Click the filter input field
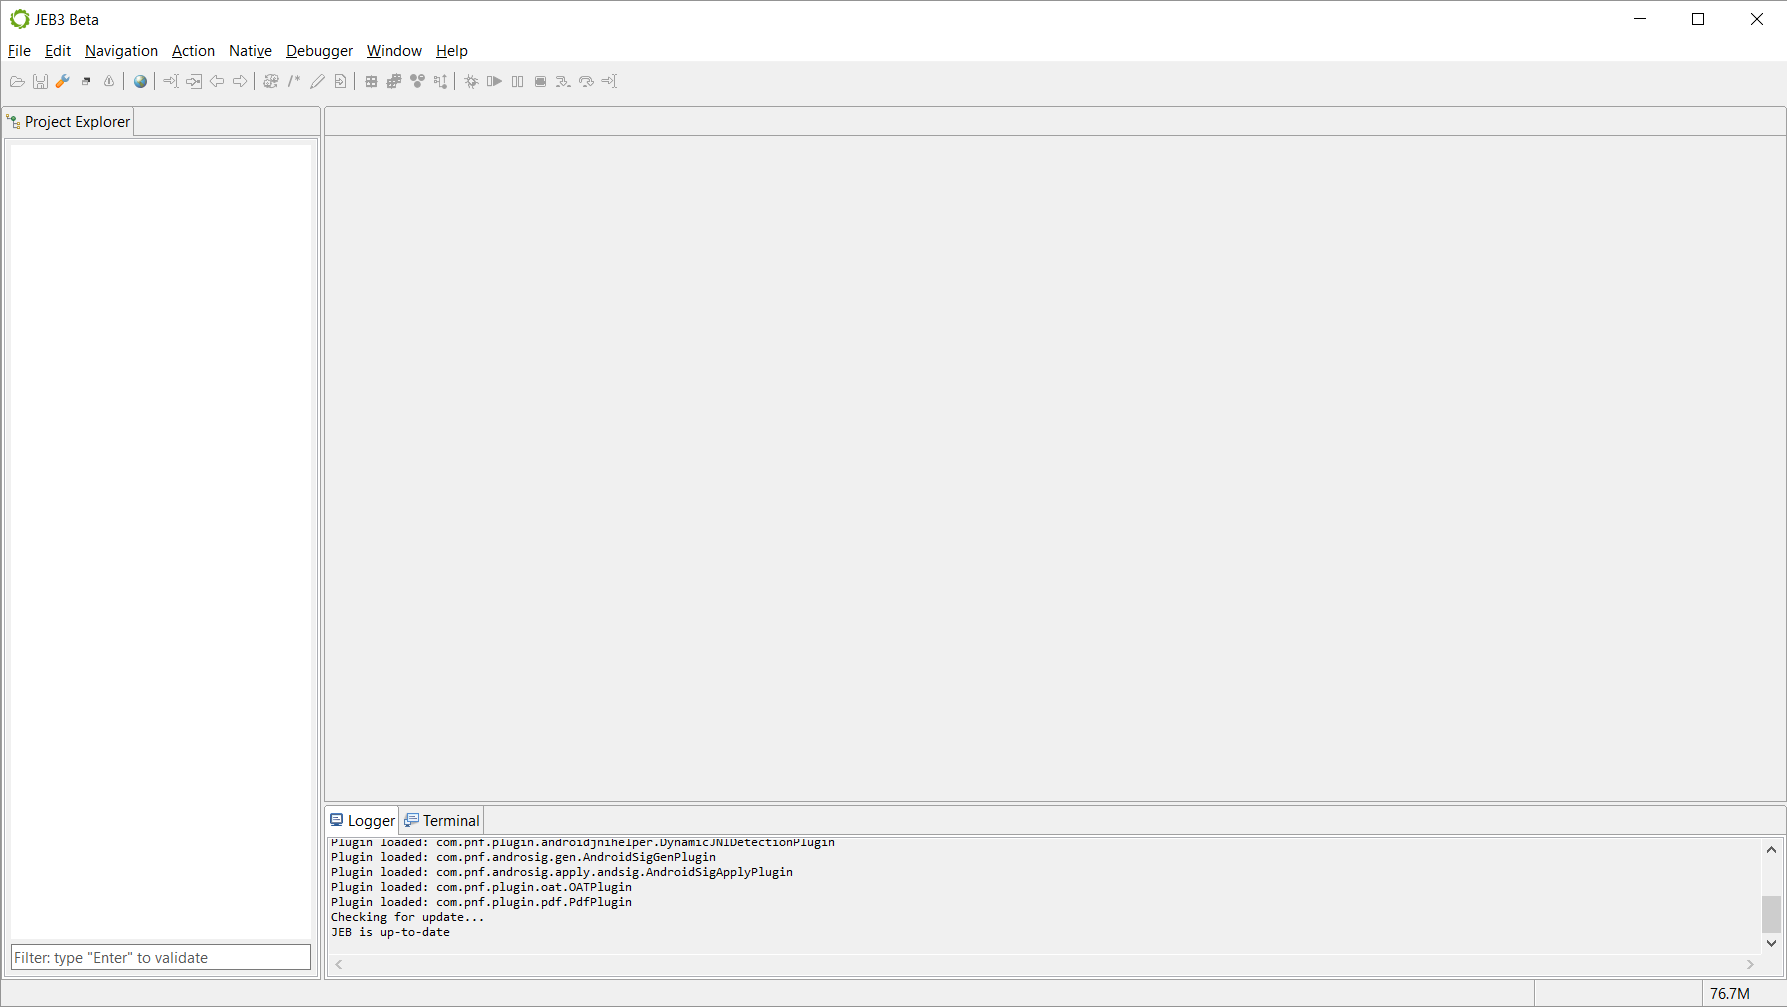Screen dimensions: 1787x1007 point(160,956)
